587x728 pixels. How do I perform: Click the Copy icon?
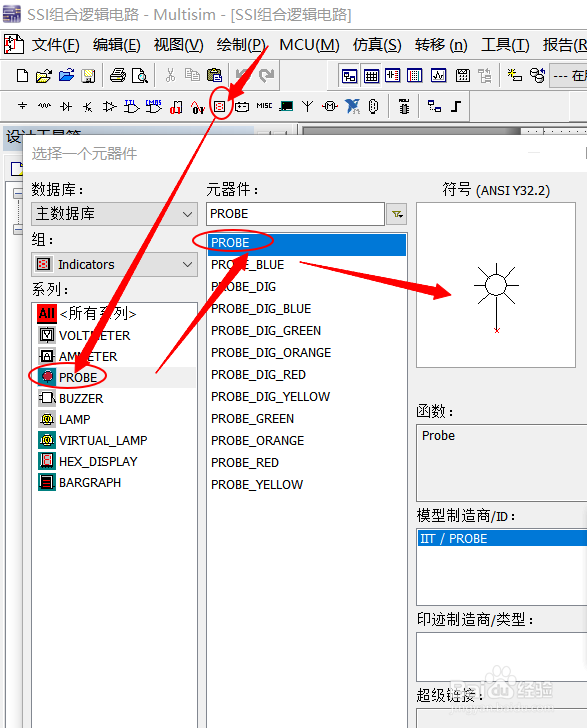192,75
